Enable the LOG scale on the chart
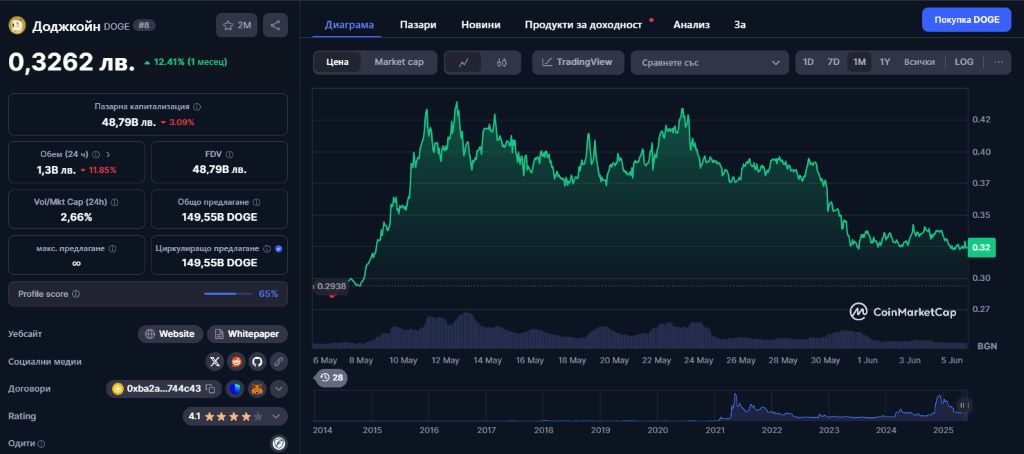 point(964,62)
